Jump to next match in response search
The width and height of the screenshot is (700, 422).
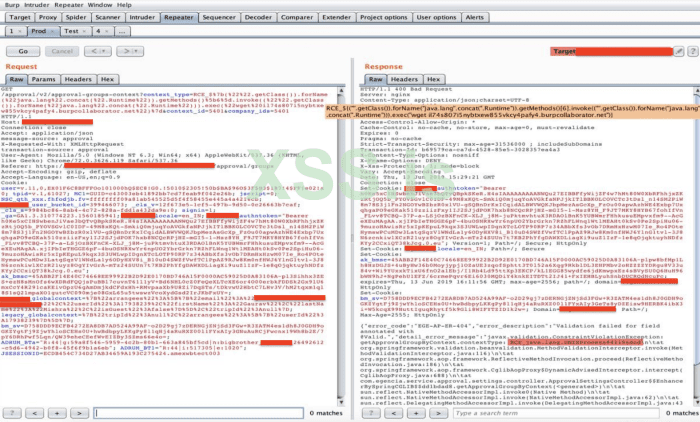438,413
